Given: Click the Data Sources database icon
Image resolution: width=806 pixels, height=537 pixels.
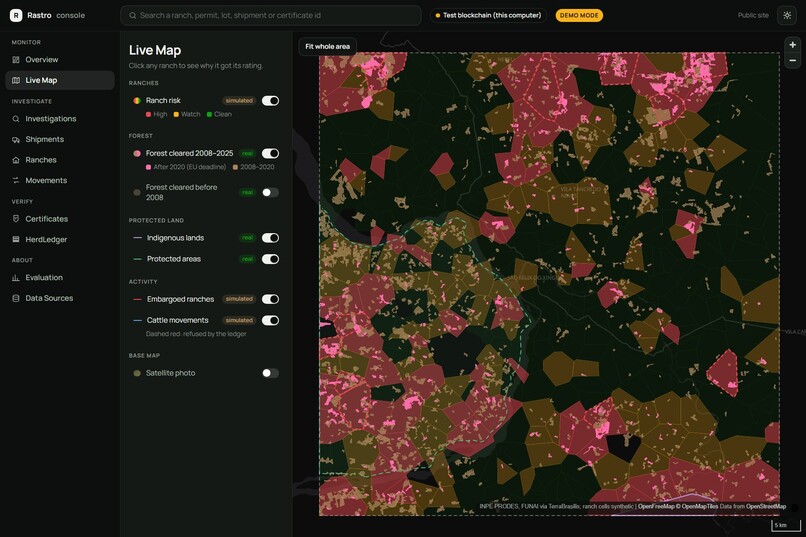Looking at the screenshot, I should (16, 298).
